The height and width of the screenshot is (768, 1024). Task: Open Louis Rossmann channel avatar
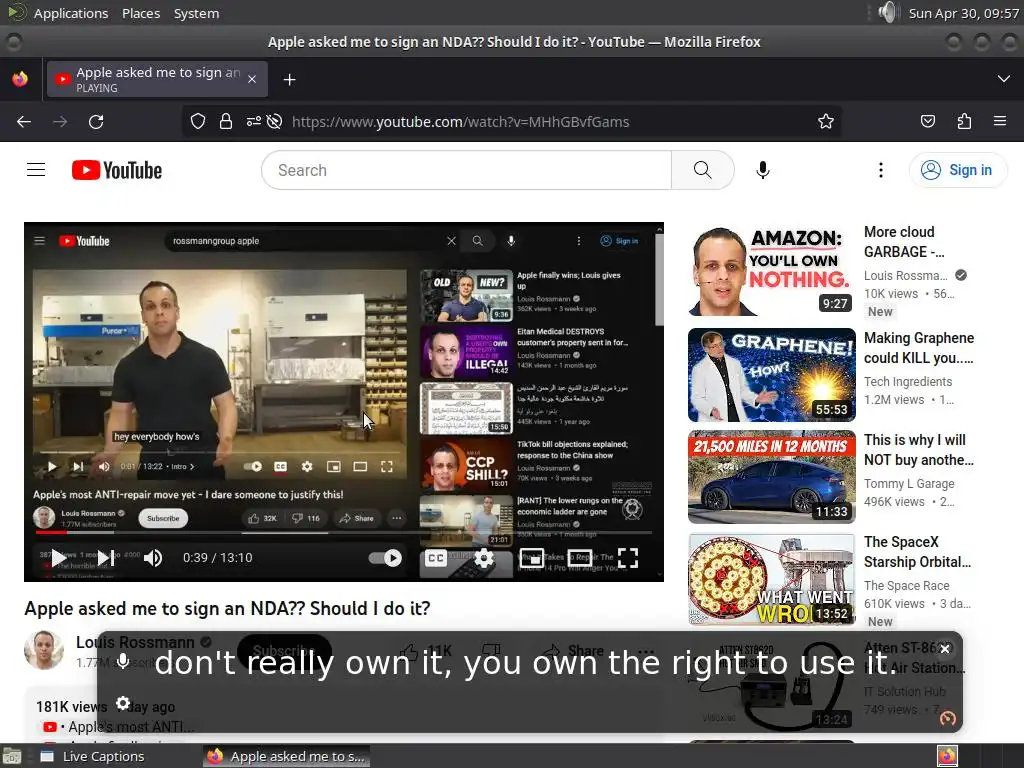[44, 650]
